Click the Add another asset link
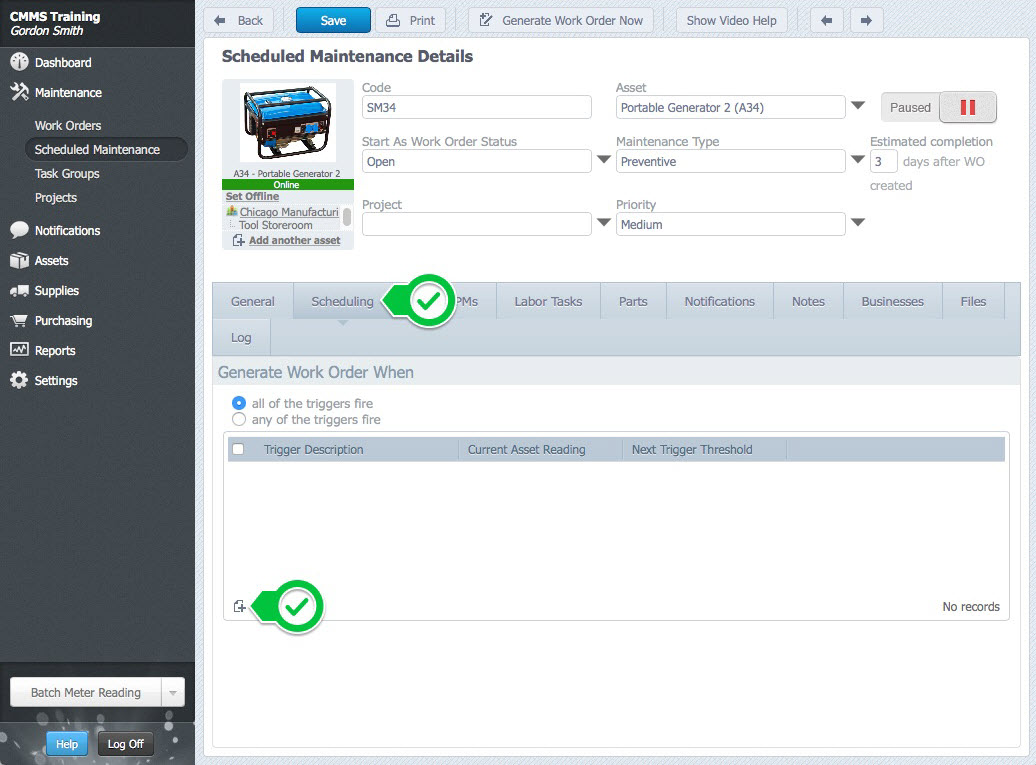The width and height of the screenshot is (1036, 765). pyautogui.click(x=295, y=240)
